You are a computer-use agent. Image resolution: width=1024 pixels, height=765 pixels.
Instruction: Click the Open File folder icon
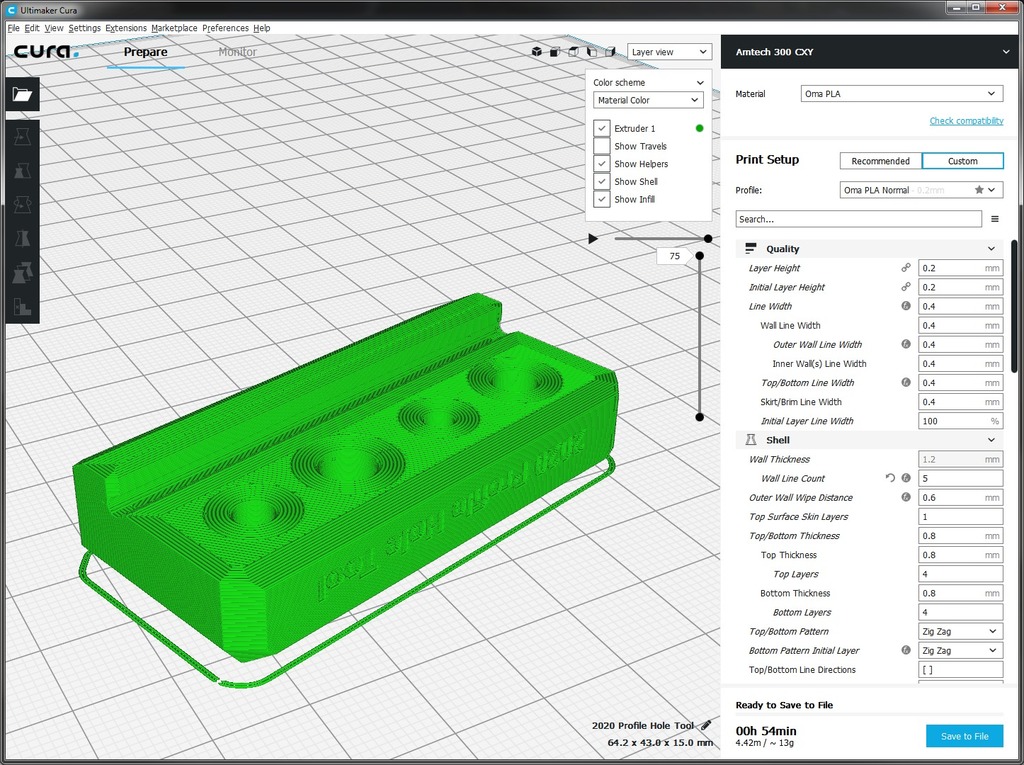(x=22, y=95)
